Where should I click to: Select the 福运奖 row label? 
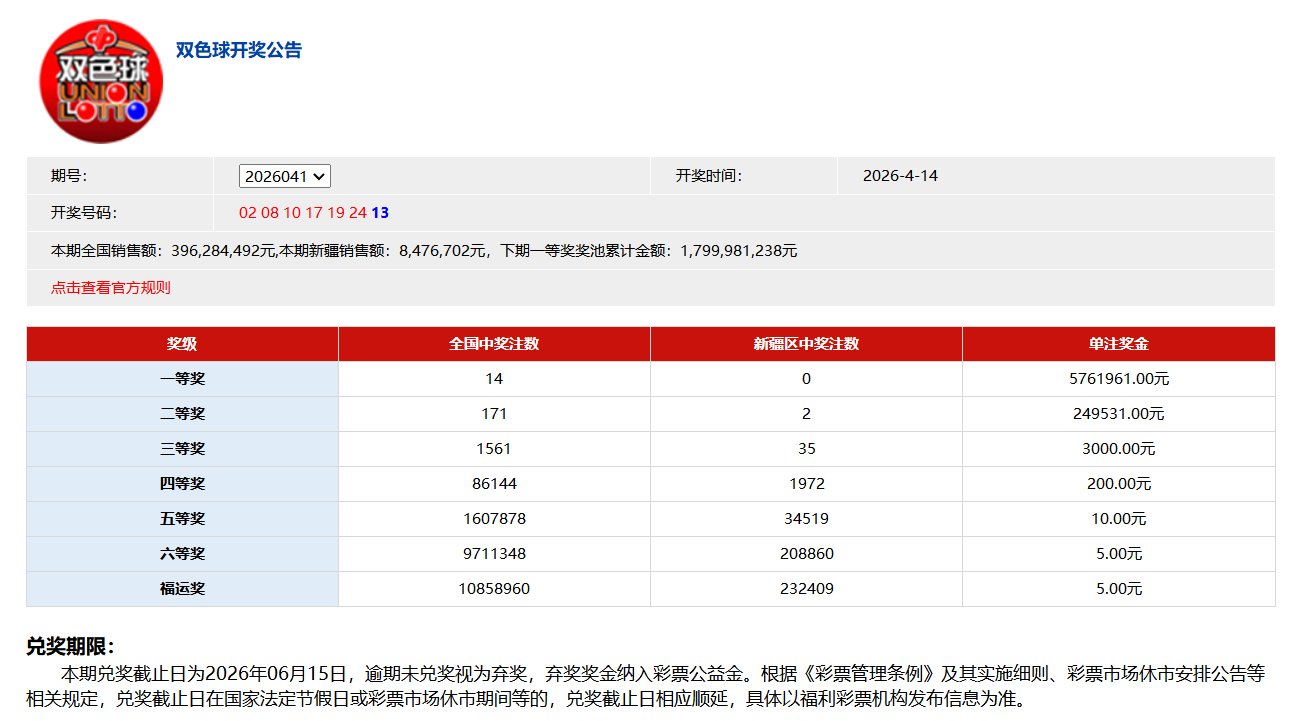pyautogui.click(x=182, y=589)
